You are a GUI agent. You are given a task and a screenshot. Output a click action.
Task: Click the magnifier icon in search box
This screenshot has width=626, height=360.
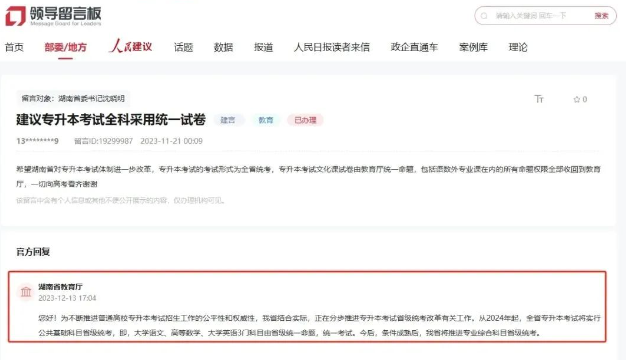tap(484, 16)
